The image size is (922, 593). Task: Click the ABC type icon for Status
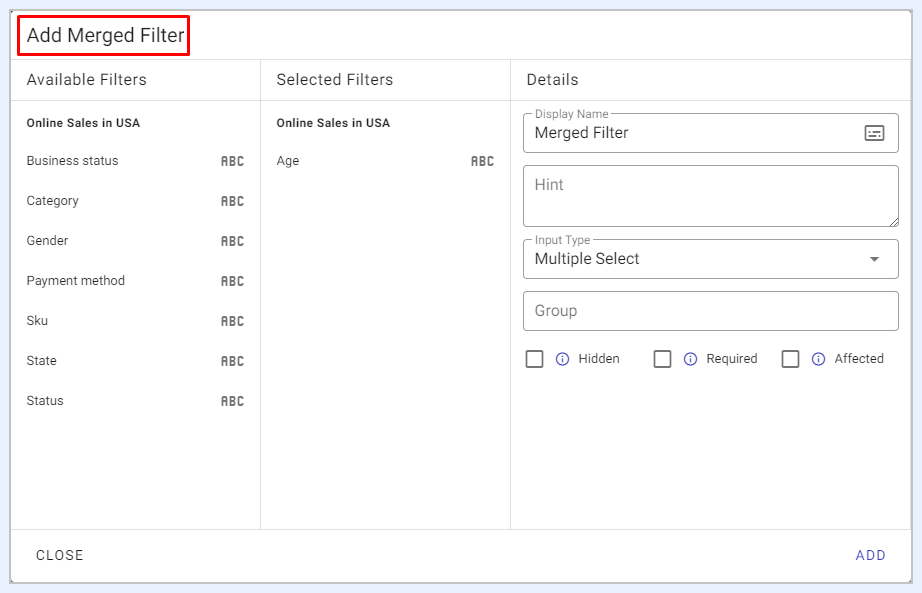(232, 401)
